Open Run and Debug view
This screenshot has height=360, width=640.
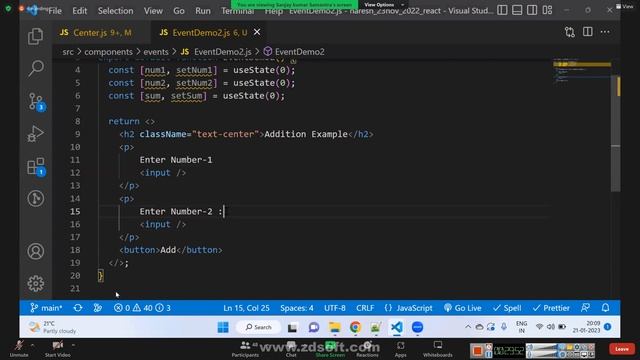[36, 134]
